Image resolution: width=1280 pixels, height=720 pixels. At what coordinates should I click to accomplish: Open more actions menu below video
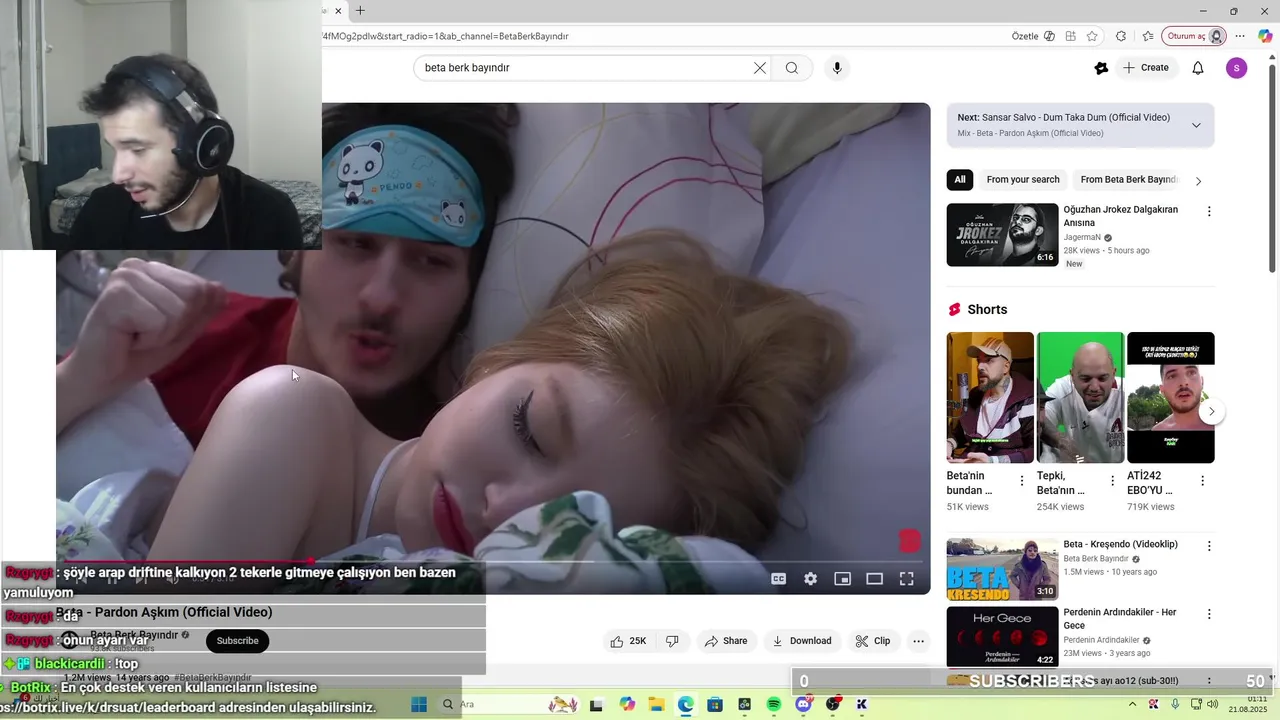click(918, 641)
